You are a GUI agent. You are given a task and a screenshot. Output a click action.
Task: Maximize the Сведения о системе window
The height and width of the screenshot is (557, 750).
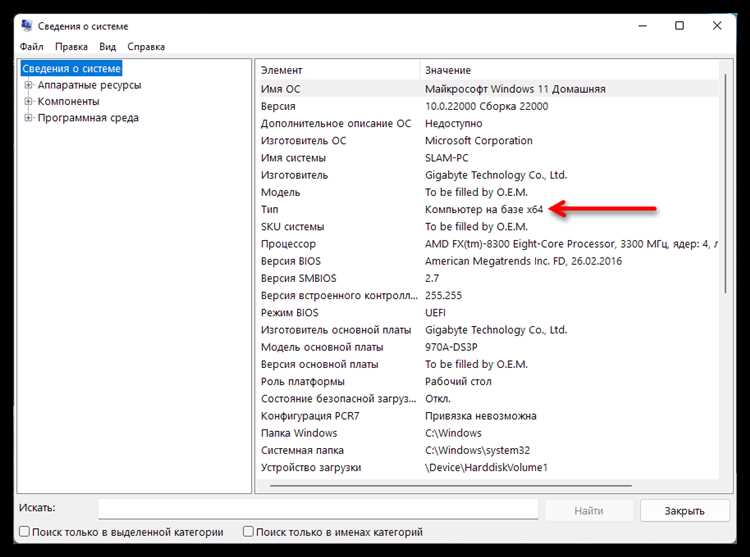click(679, 25)
